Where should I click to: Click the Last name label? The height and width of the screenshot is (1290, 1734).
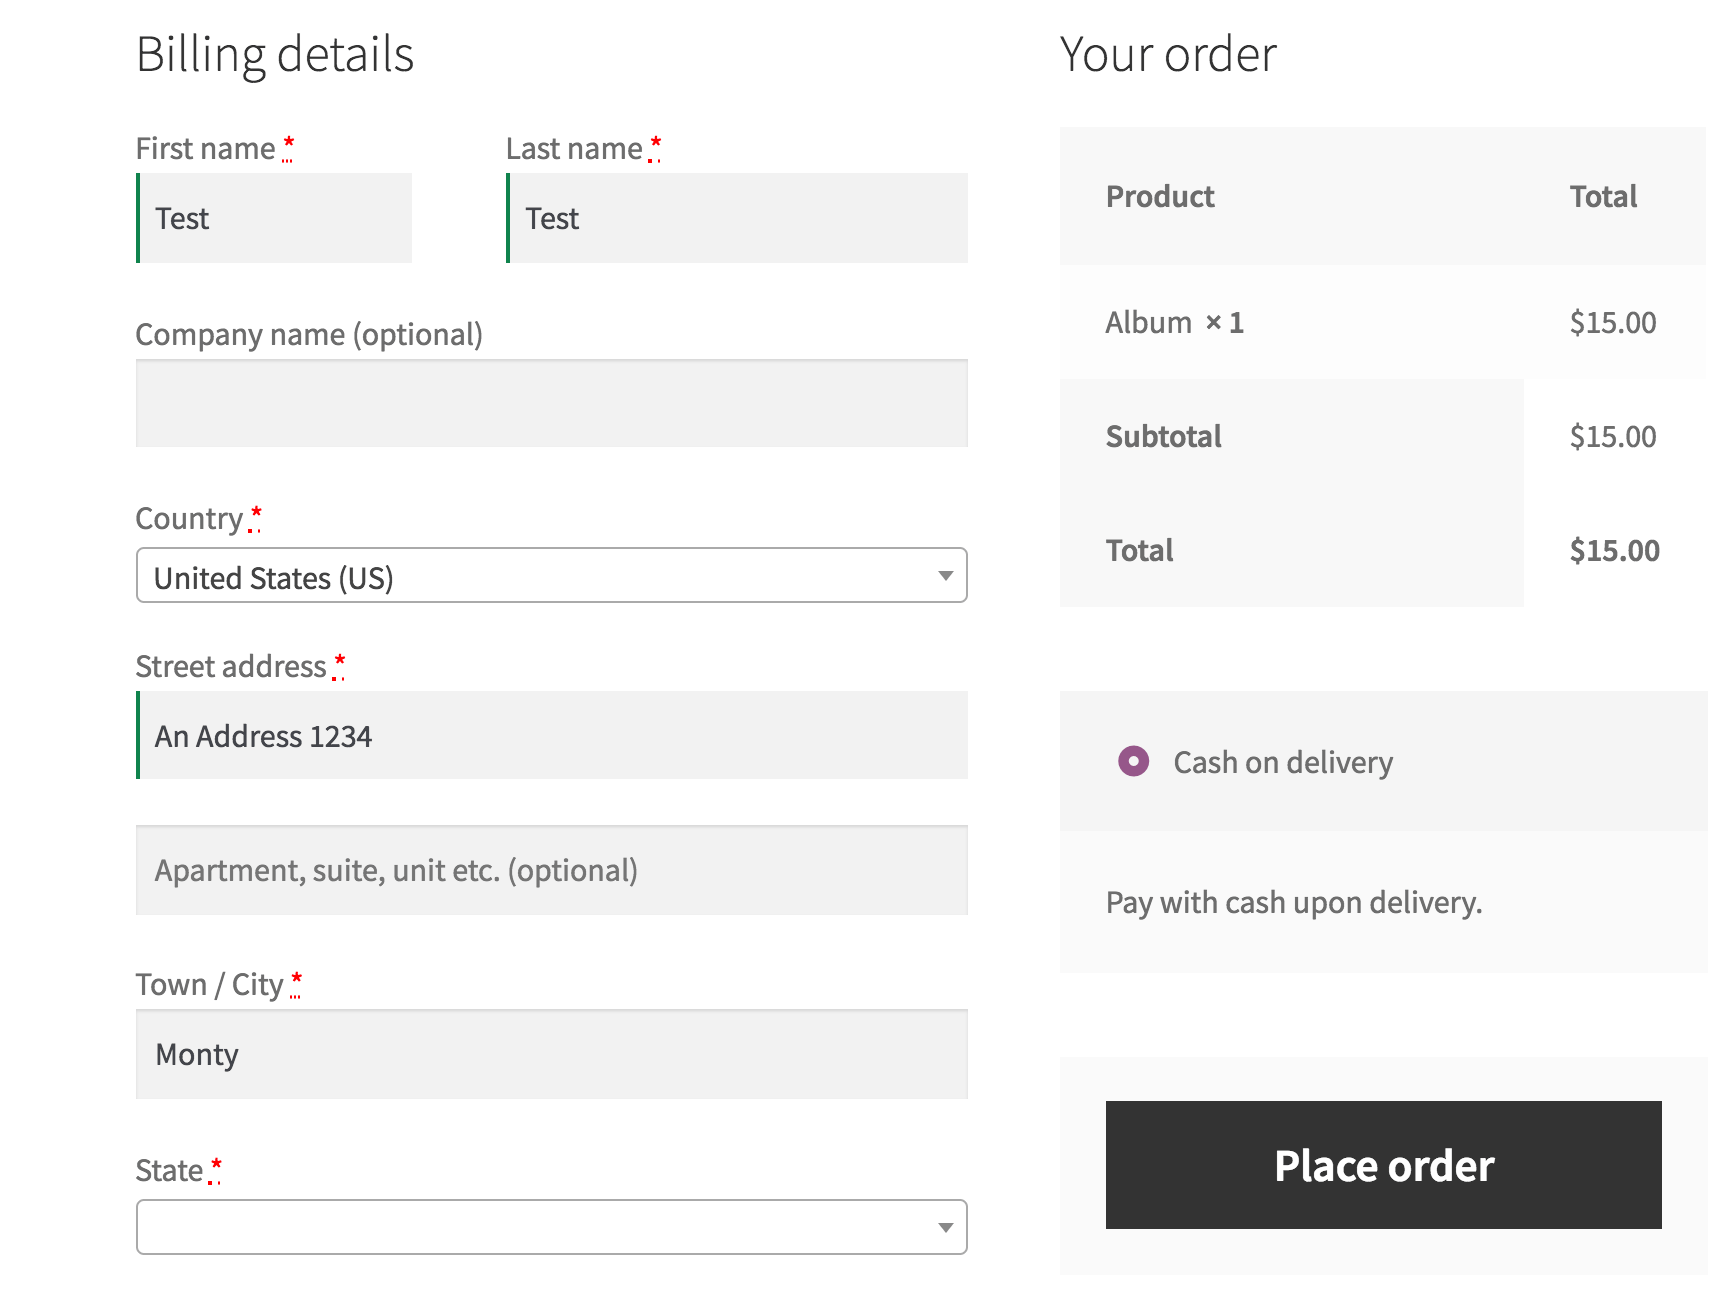coord(574,149)
